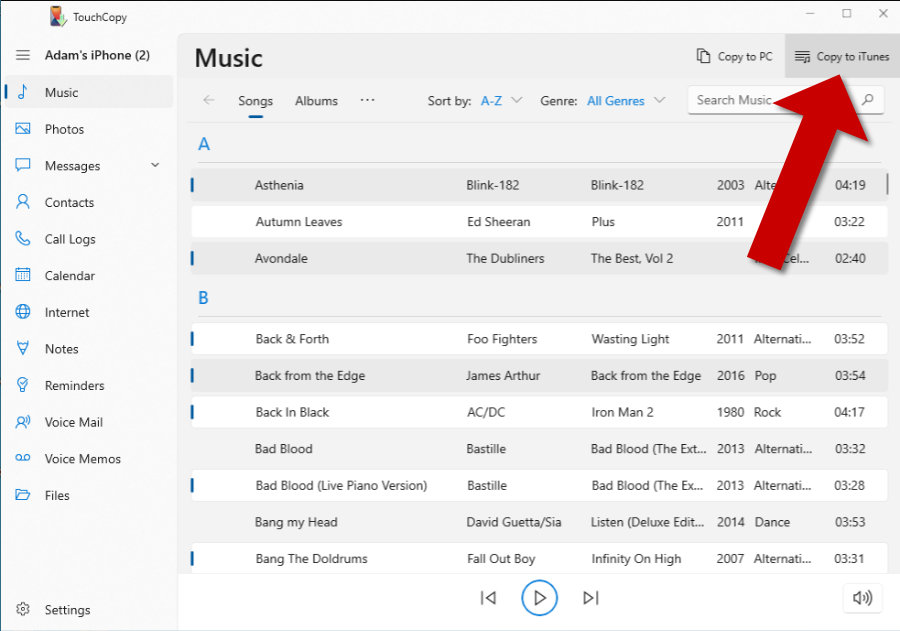The image size is (900, 631).
Task: Click The Dubliners artist cell
Action: (505, 258)
